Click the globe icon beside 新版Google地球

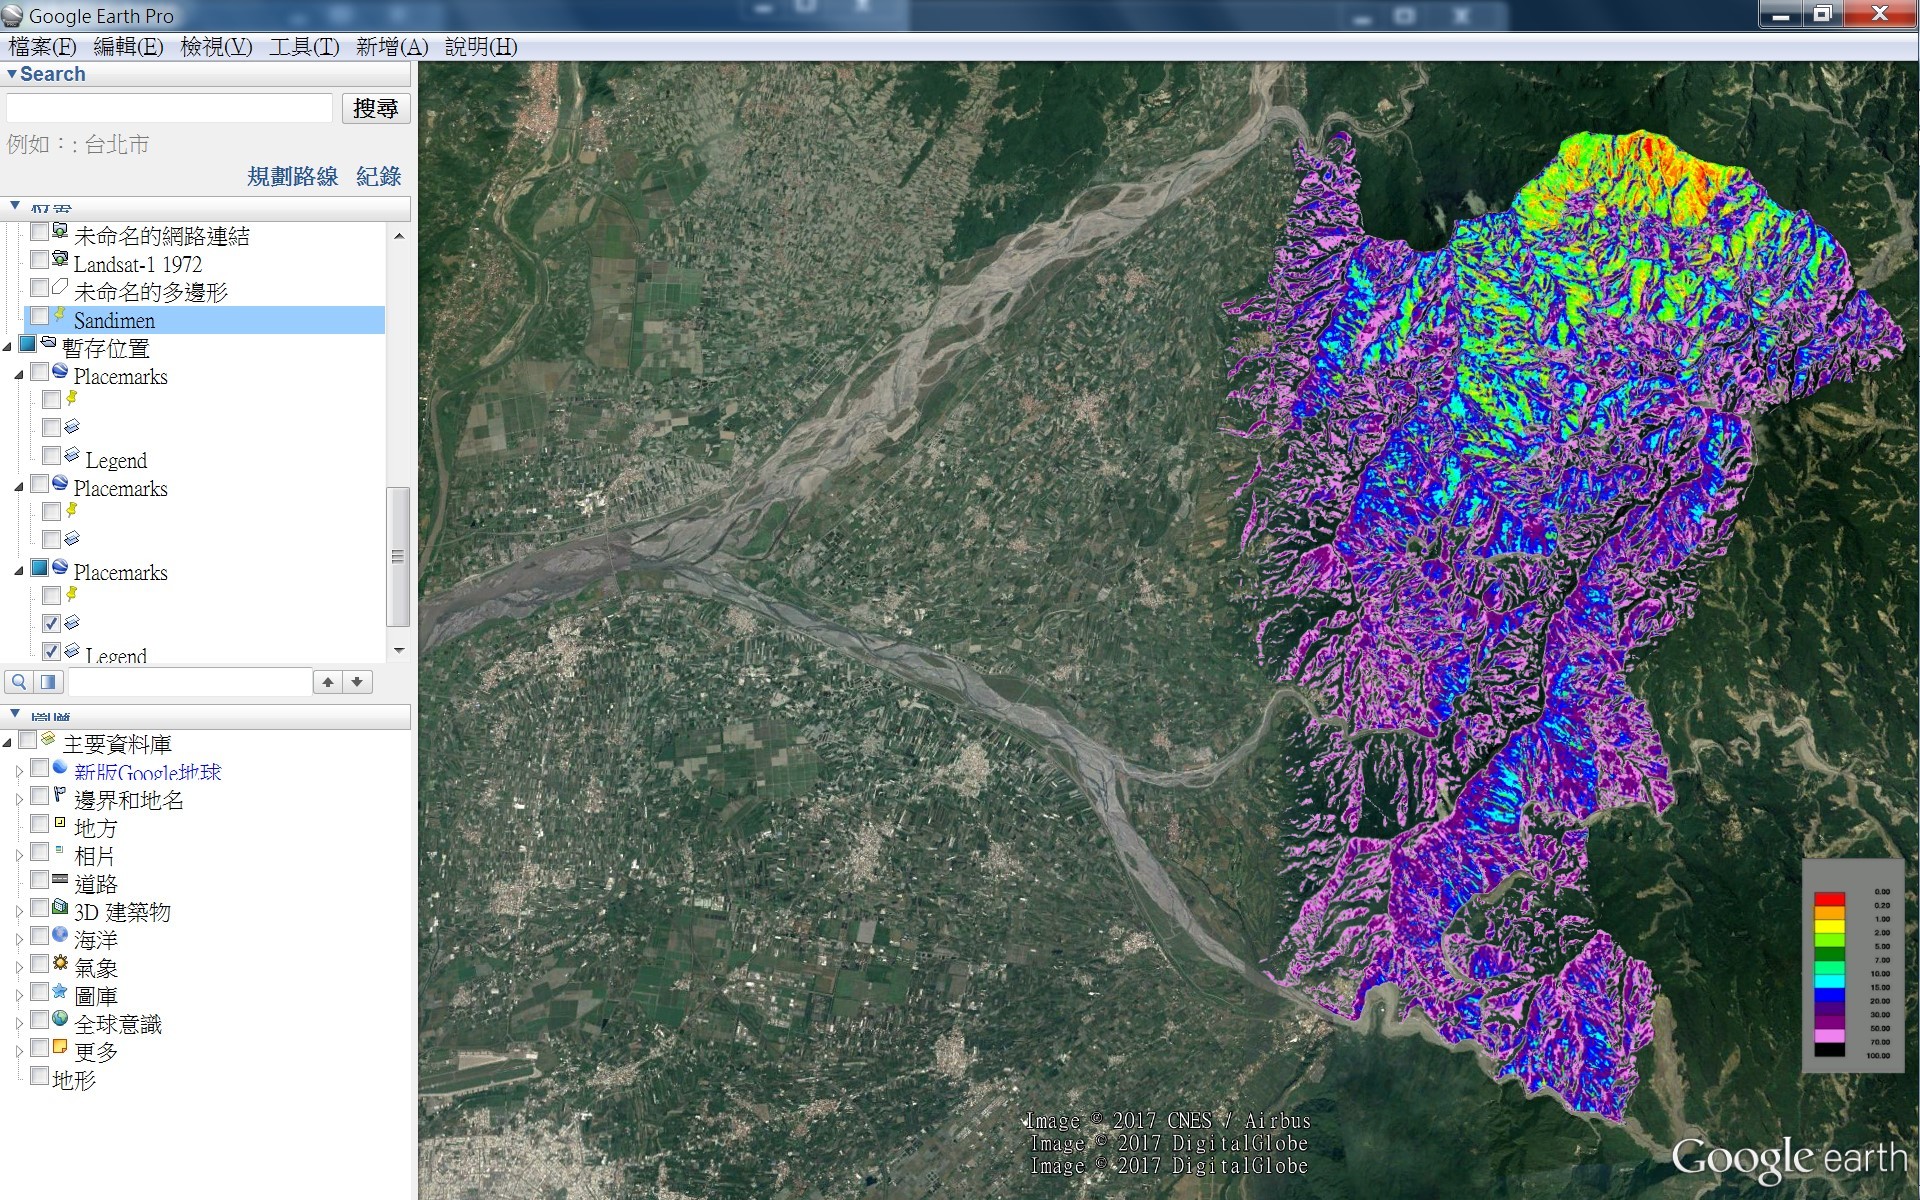(60, 768)
